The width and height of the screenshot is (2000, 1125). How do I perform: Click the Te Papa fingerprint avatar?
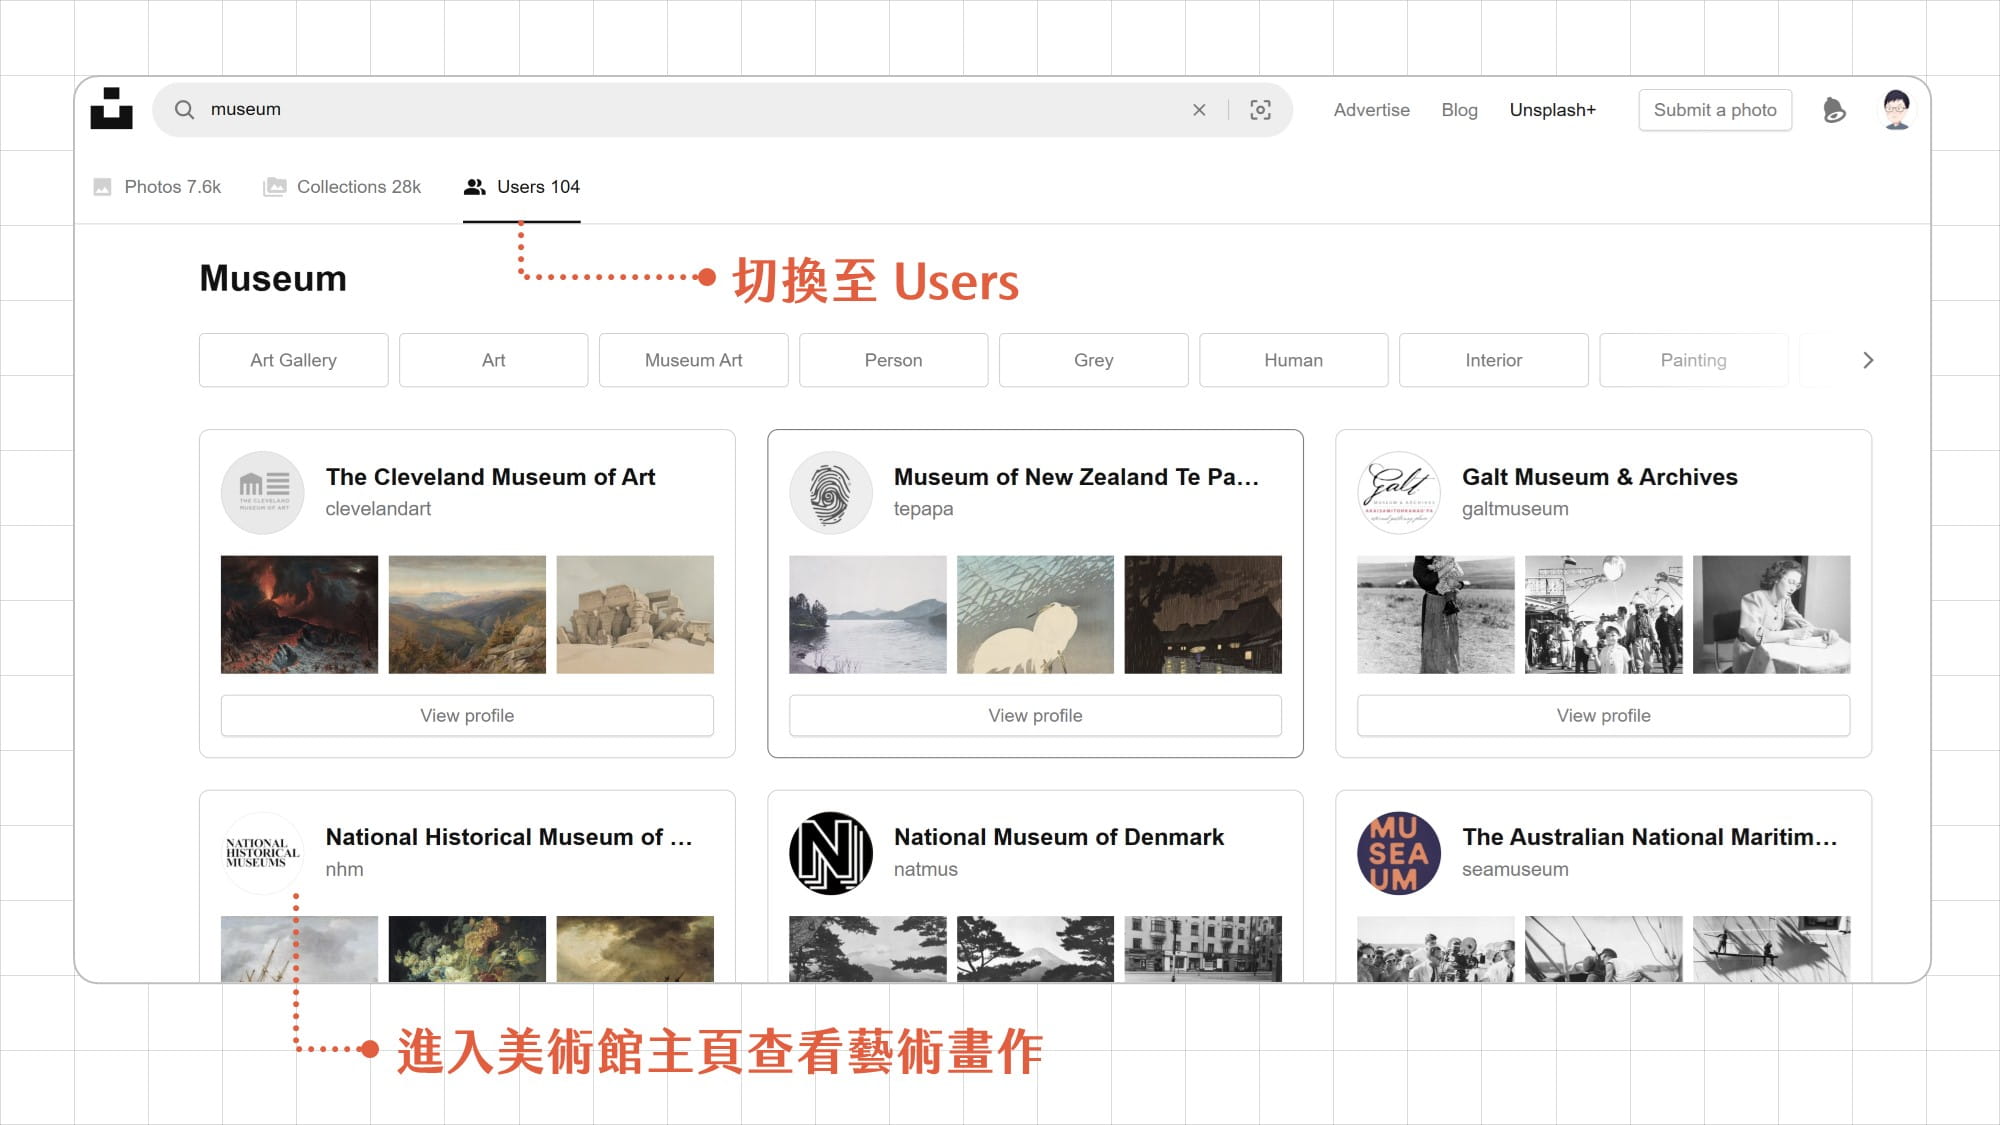pos(831,493)
